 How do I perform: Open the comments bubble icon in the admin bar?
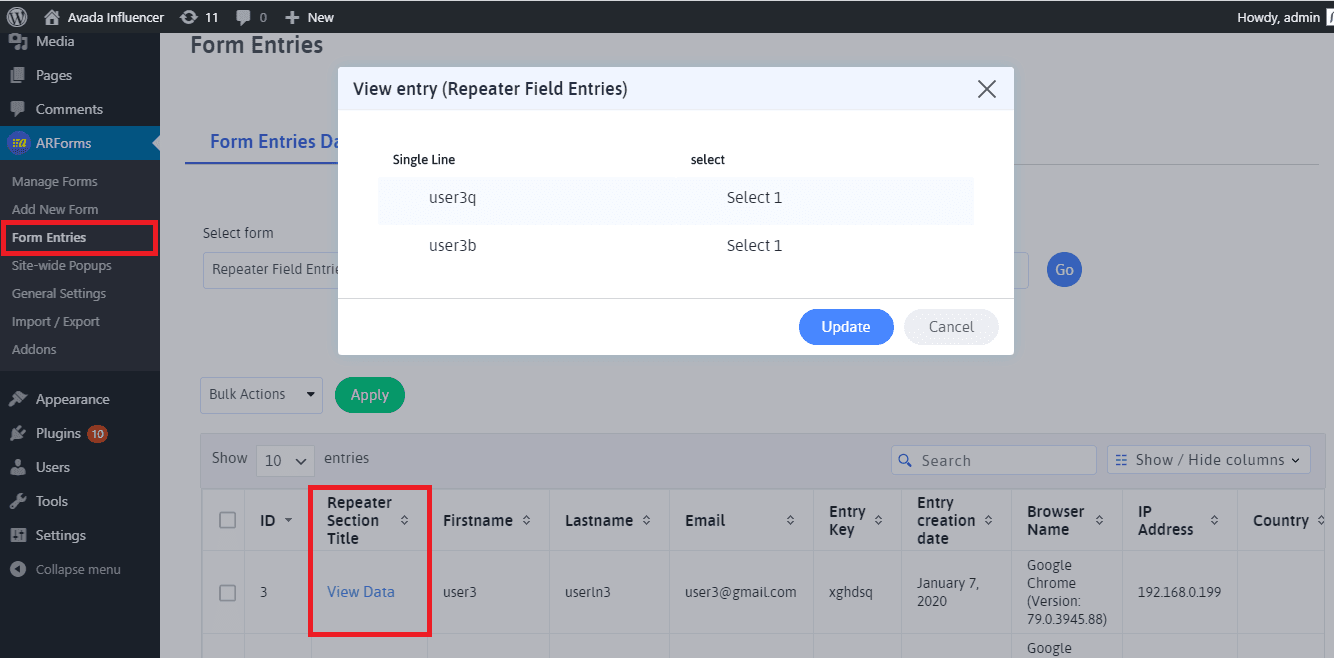244,18
